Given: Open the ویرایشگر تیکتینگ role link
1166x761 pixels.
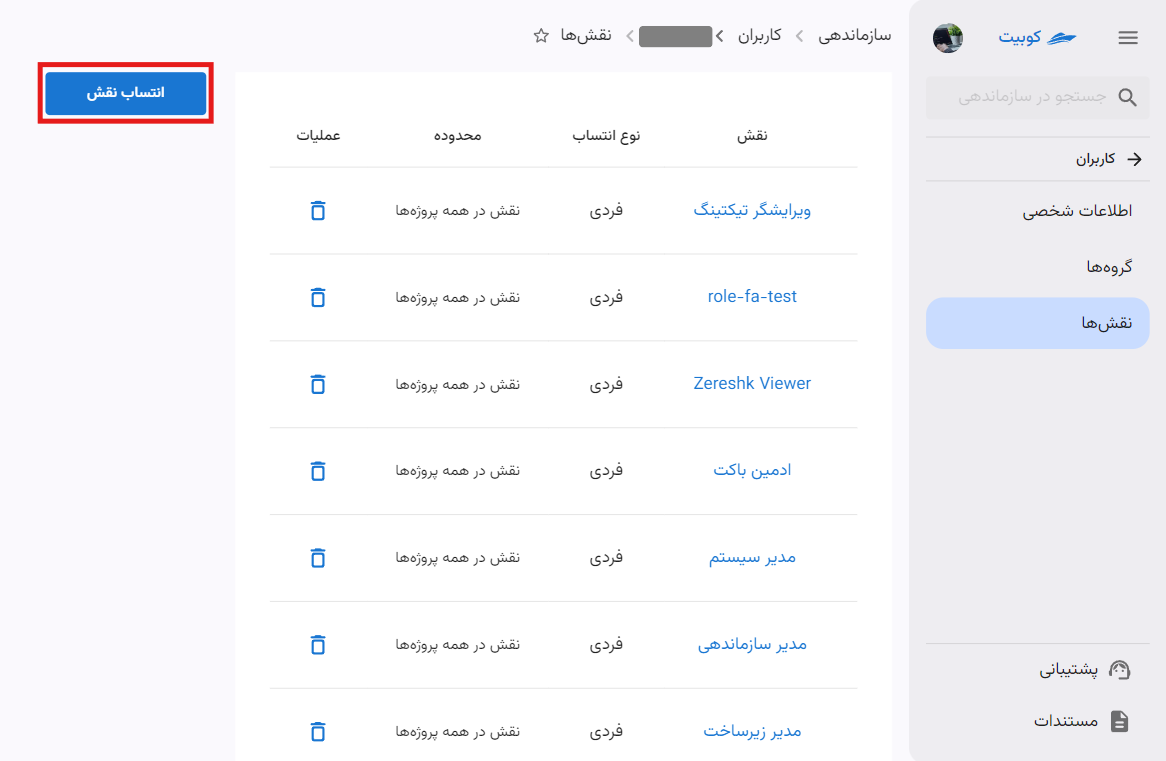Looking at the screenshot, I should pos(752,211).
